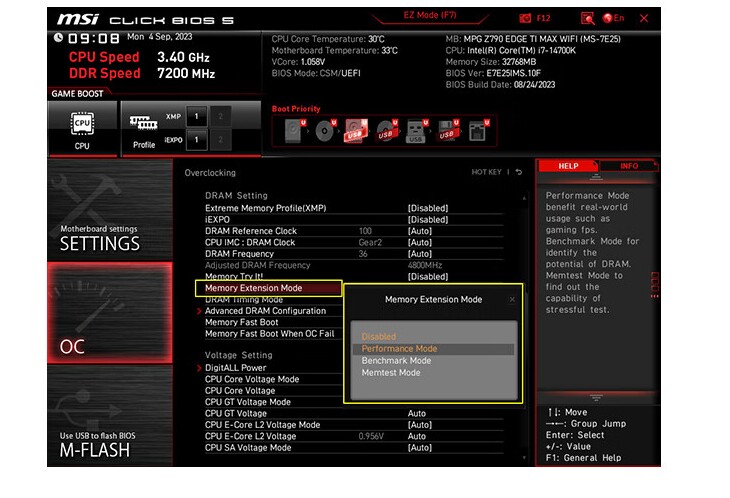
Task: Click the Hot Key back arrow icon
Action: pyautogui.click(x=519, y=172)
